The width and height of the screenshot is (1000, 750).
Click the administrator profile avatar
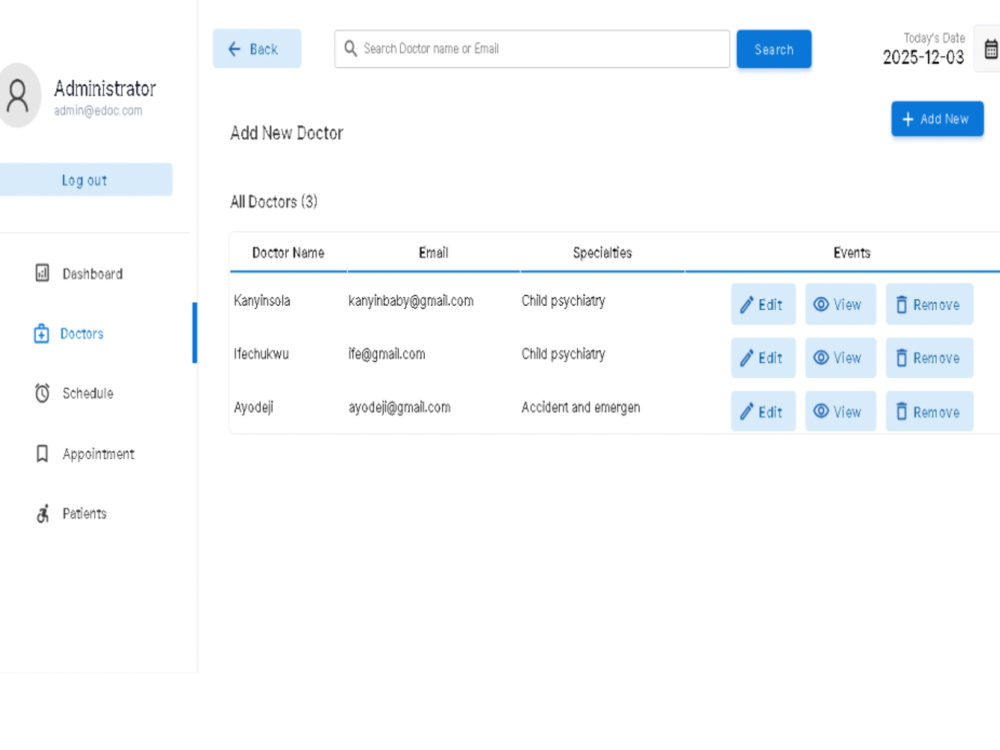tap(19, 95)
